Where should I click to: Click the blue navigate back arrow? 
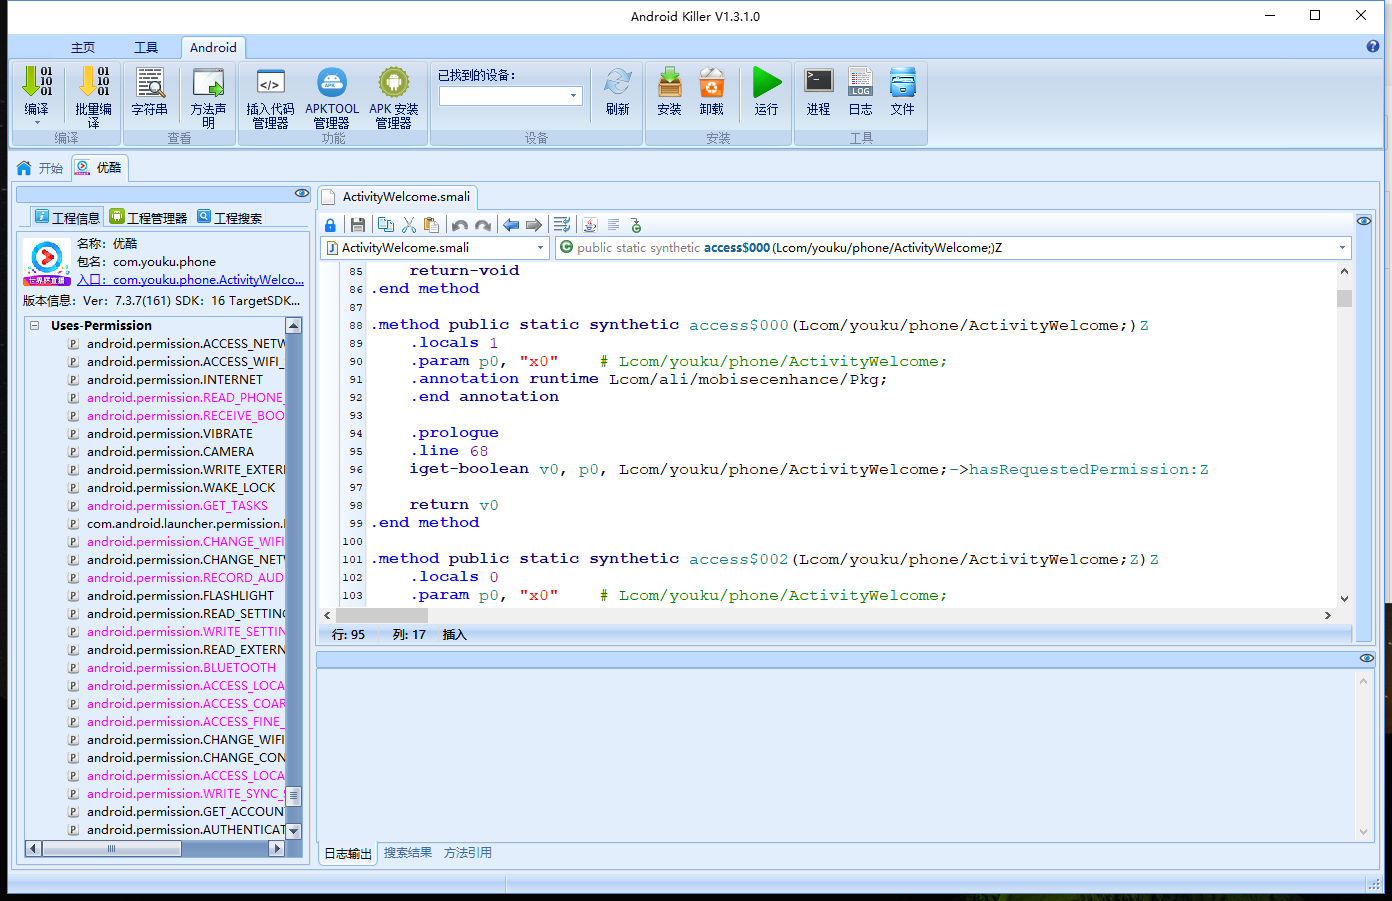[x=511, y=225]
